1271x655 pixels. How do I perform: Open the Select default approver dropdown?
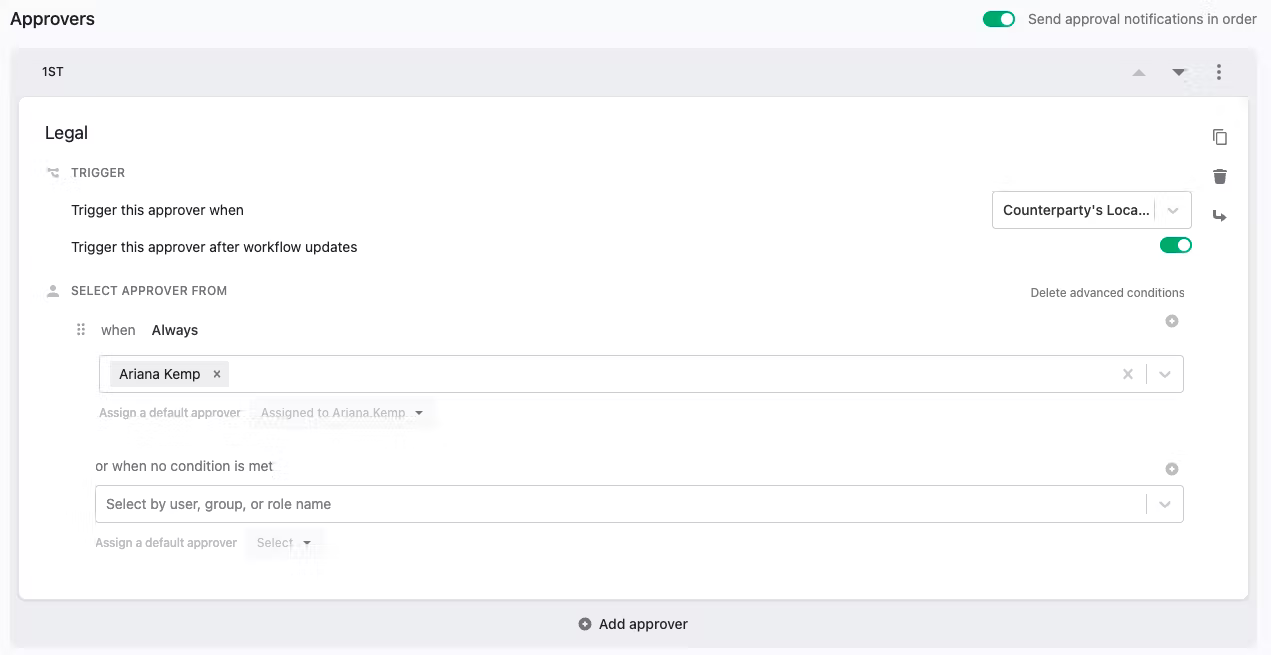click(x=284, y=543)
